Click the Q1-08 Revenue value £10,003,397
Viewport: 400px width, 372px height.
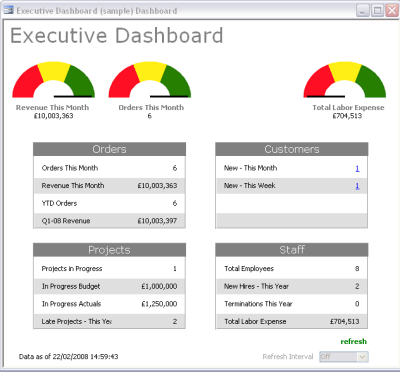point(157,221)
